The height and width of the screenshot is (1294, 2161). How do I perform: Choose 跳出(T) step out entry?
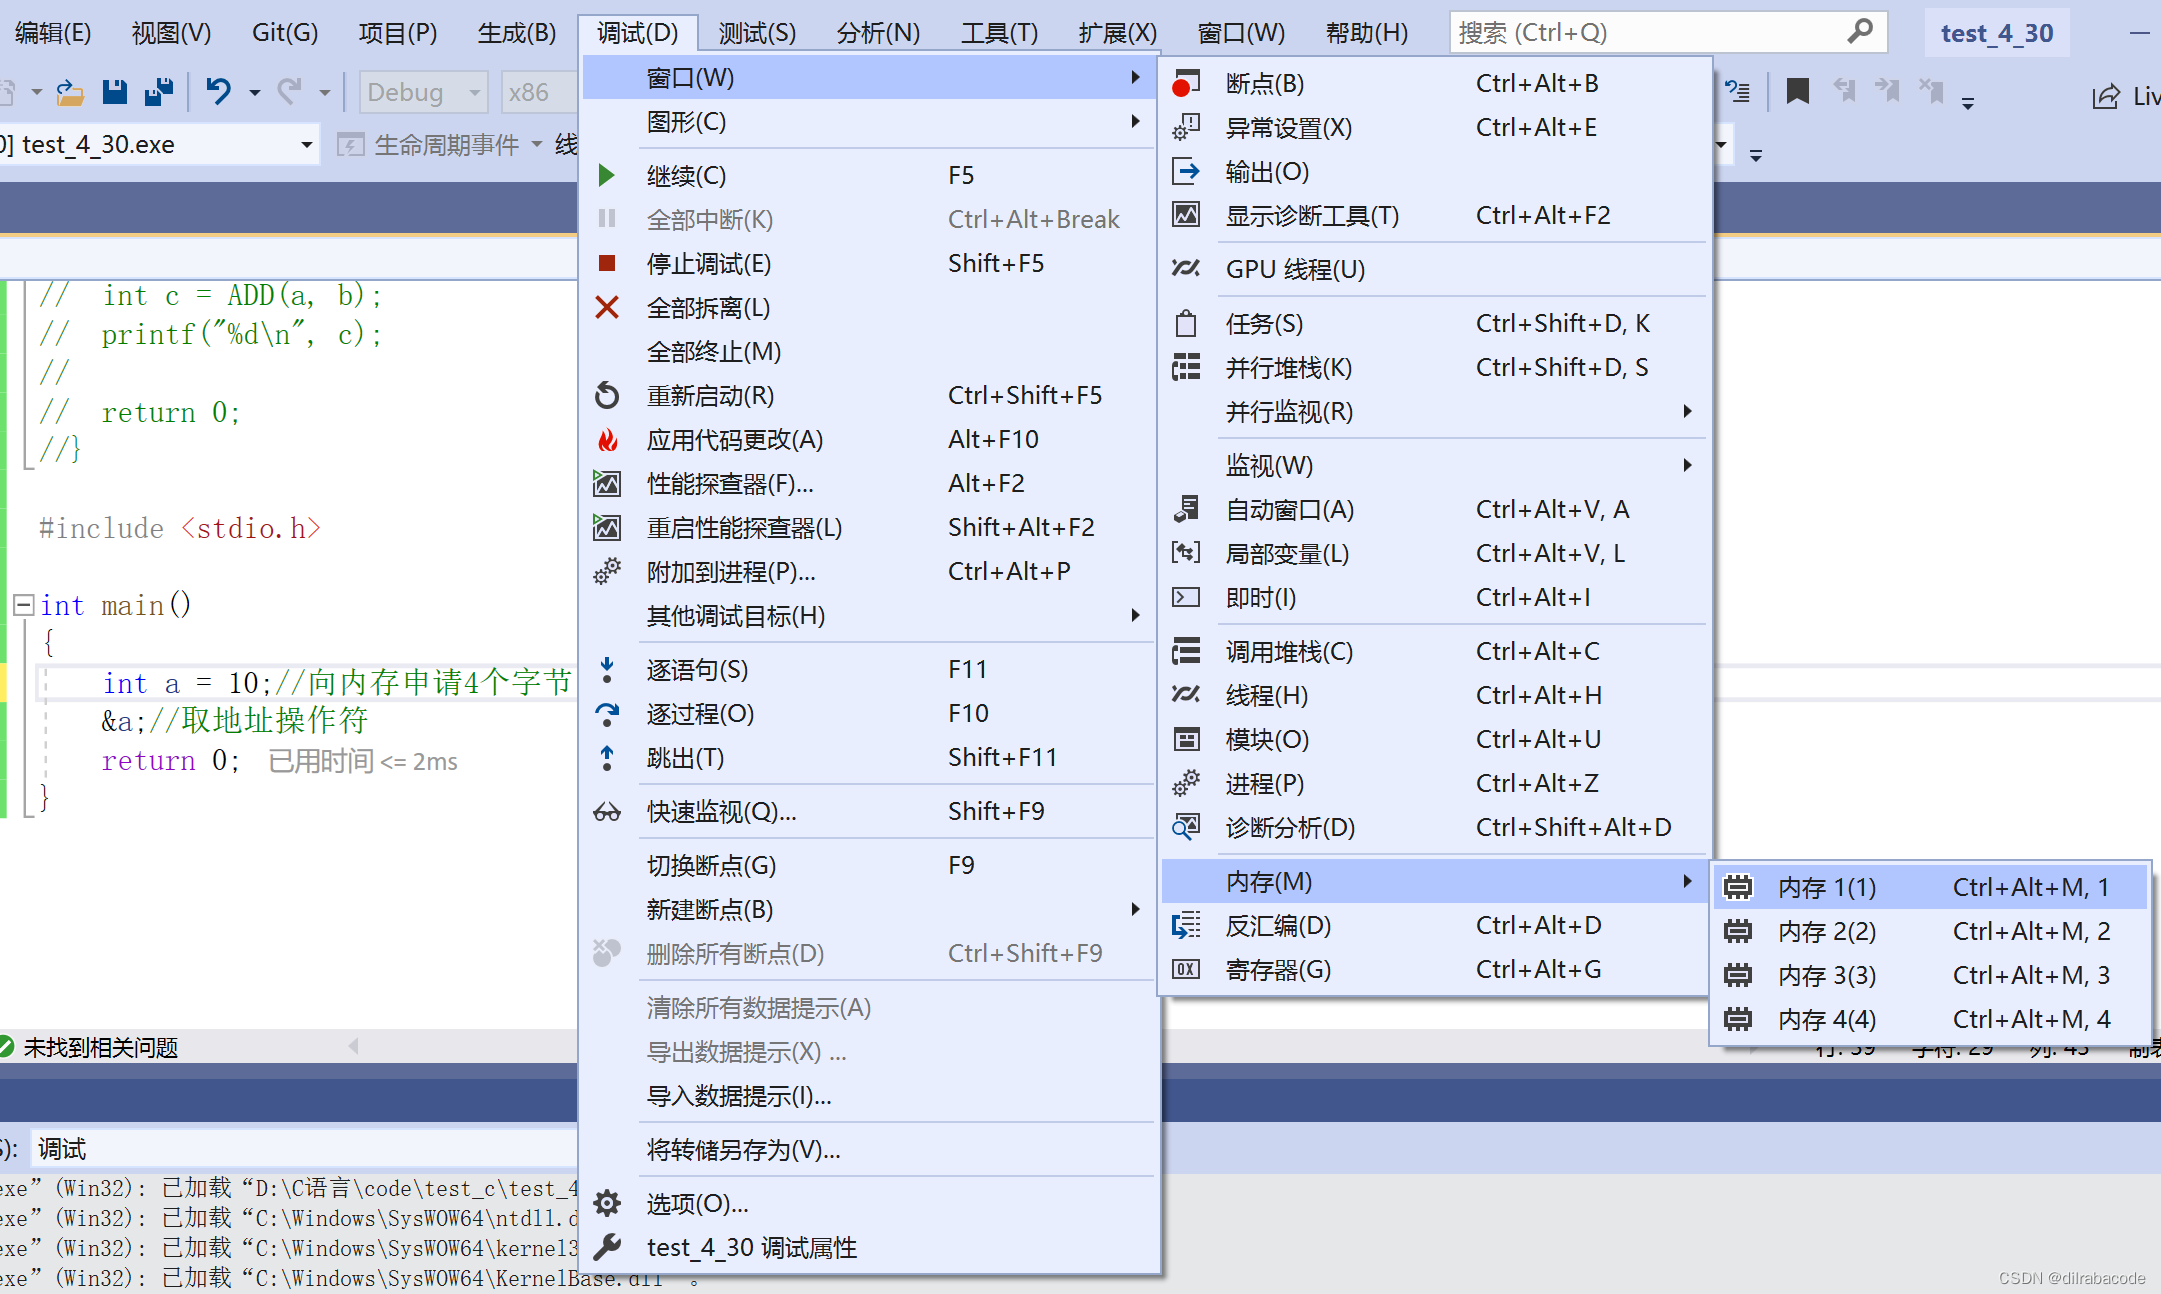click(867, 758)
